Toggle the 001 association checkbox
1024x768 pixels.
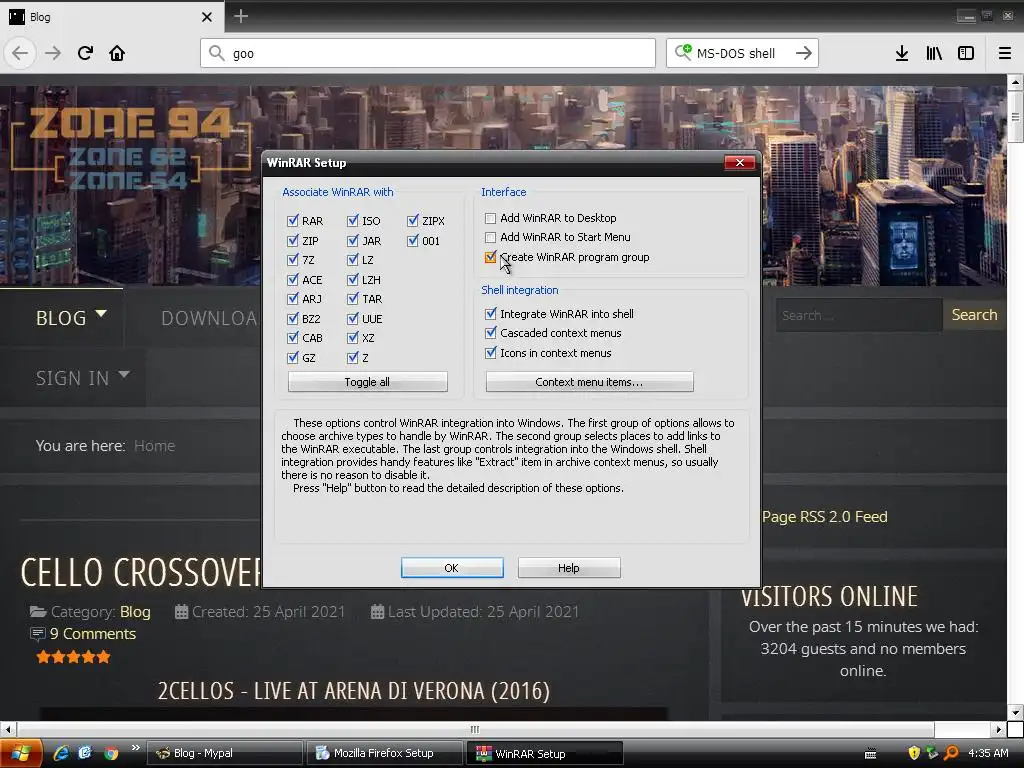tap(413, 240)
